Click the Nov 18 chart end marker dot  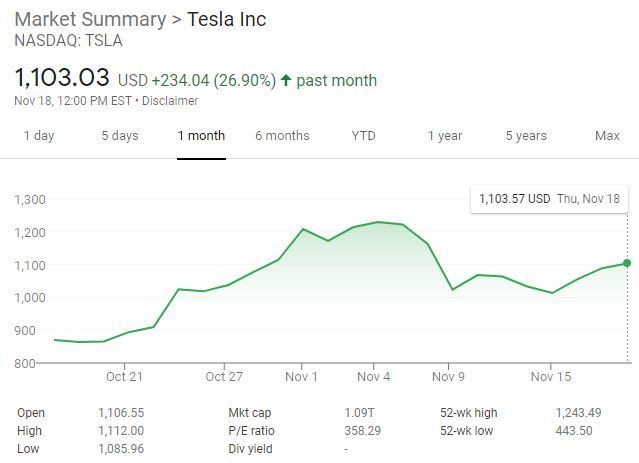point(627,263)
